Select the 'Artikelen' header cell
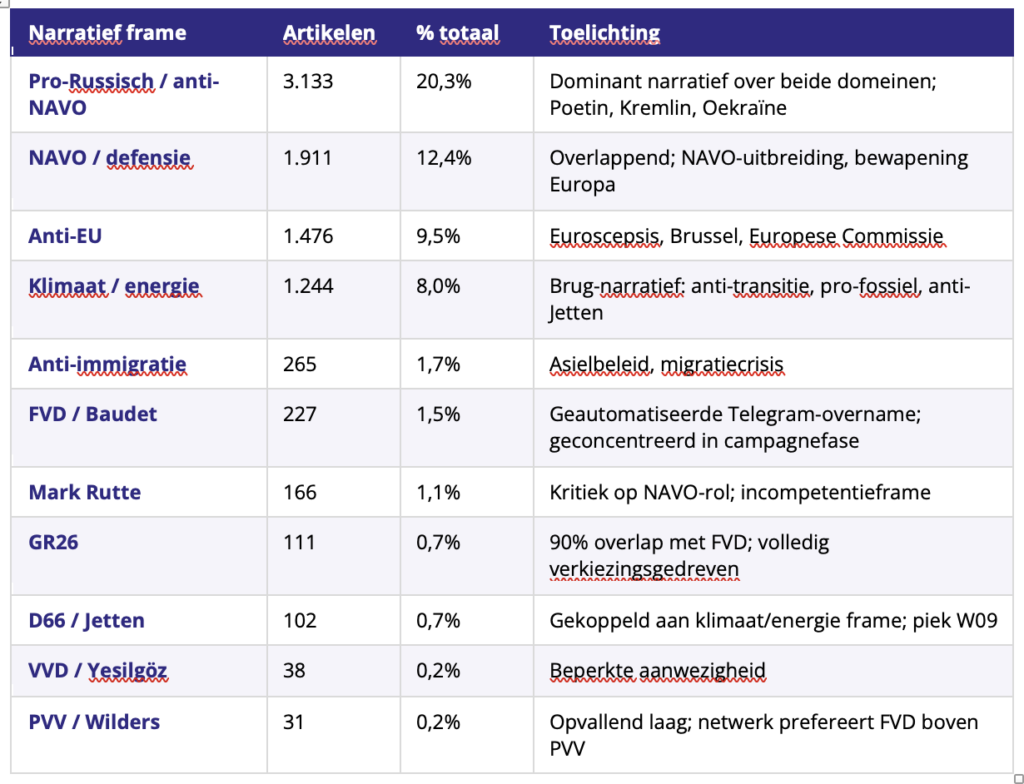1024x784 pixels. click(329, 33)
